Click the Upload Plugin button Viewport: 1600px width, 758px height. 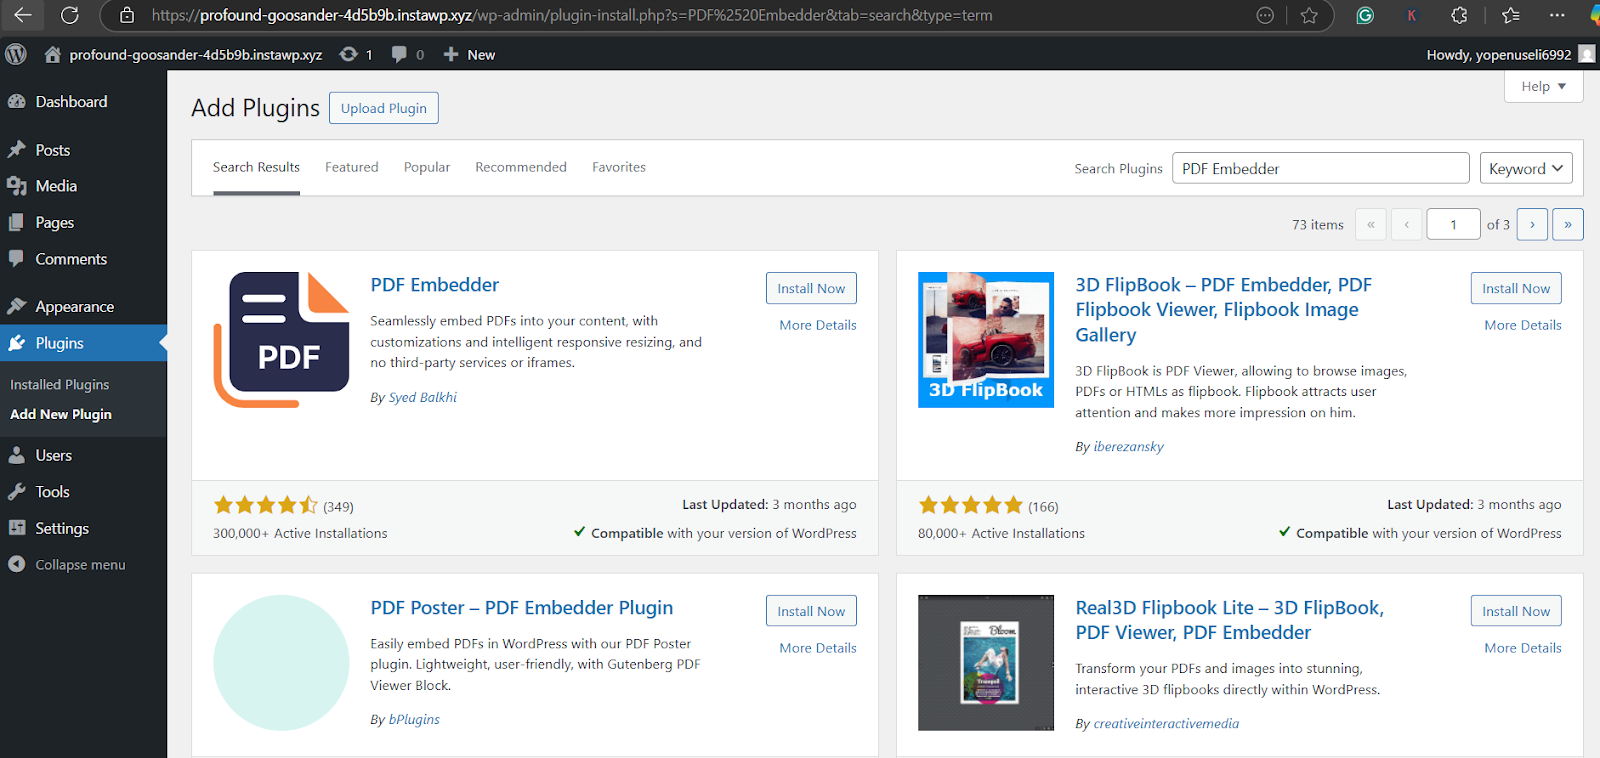coord(384,108)
